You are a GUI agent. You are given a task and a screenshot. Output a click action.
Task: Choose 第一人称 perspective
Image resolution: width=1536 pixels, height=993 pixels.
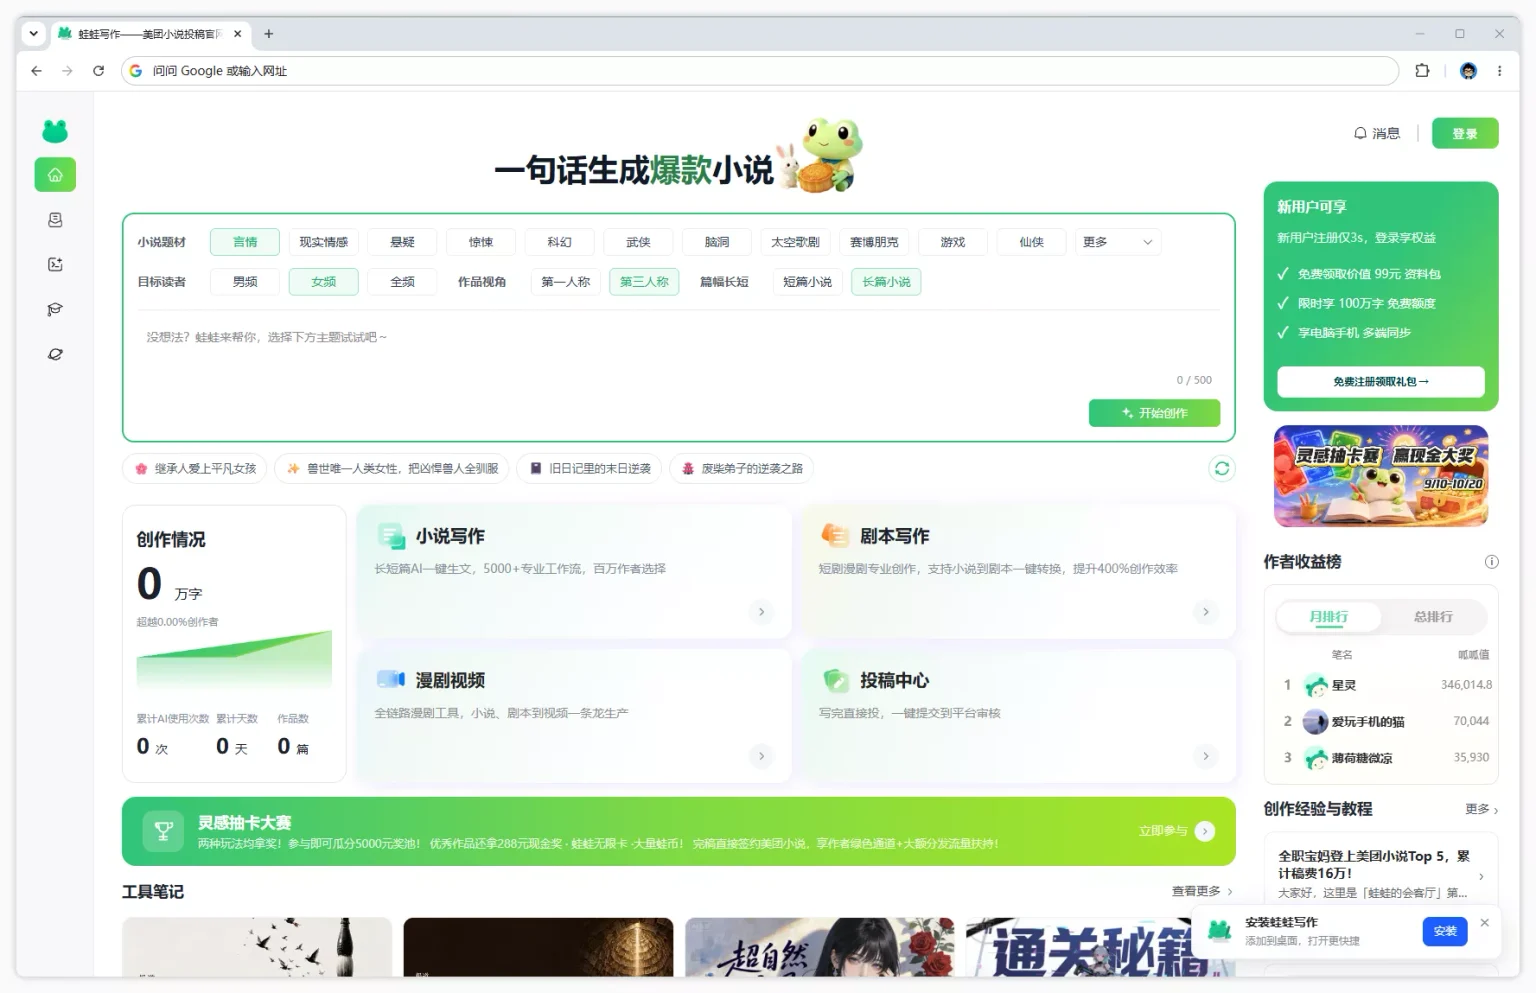coord(566,282)
